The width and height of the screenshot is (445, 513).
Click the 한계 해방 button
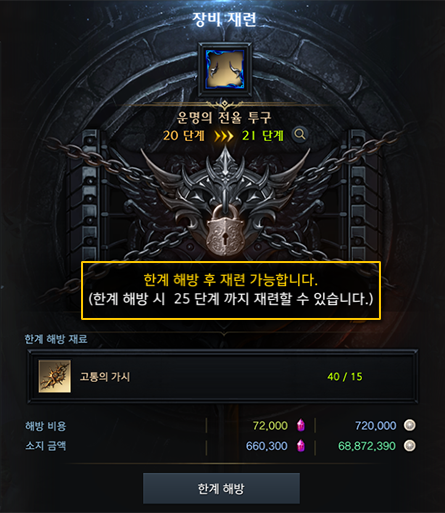(x=221, y=488)
